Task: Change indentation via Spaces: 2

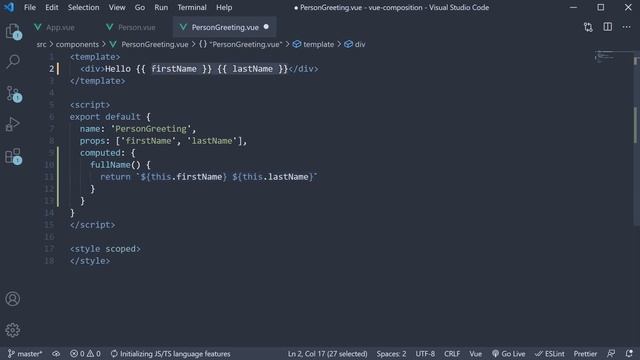Action: tap(391, 354)
